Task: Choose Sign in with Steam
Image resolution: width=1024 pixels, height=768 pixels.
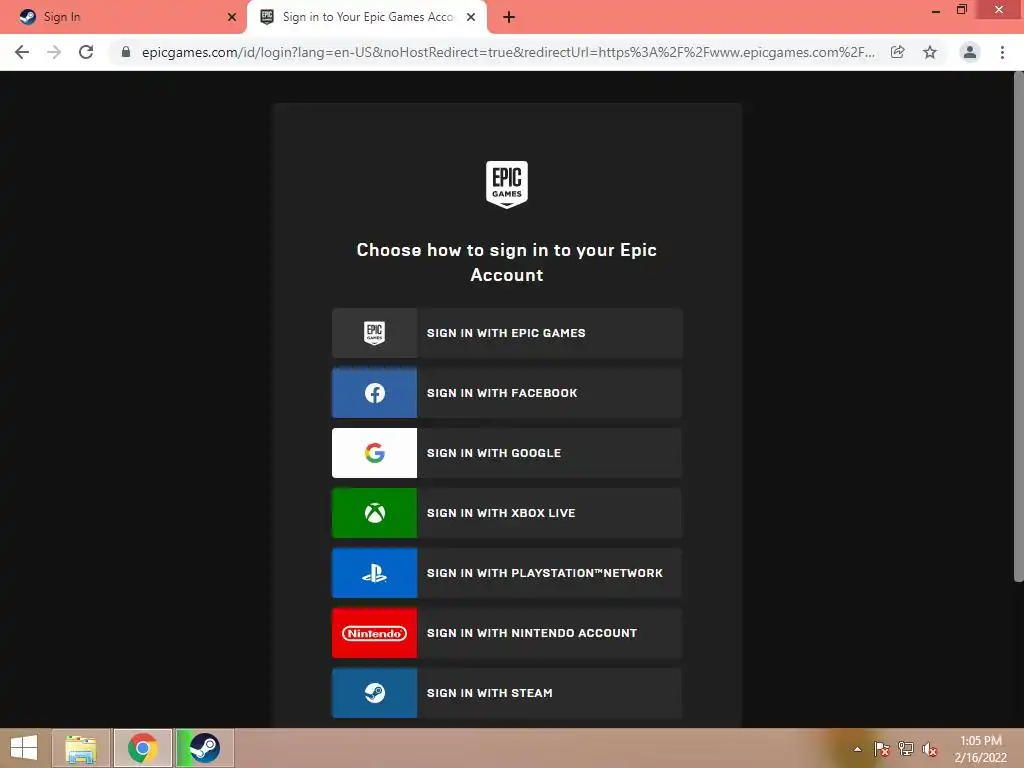Action: point(507,693)
